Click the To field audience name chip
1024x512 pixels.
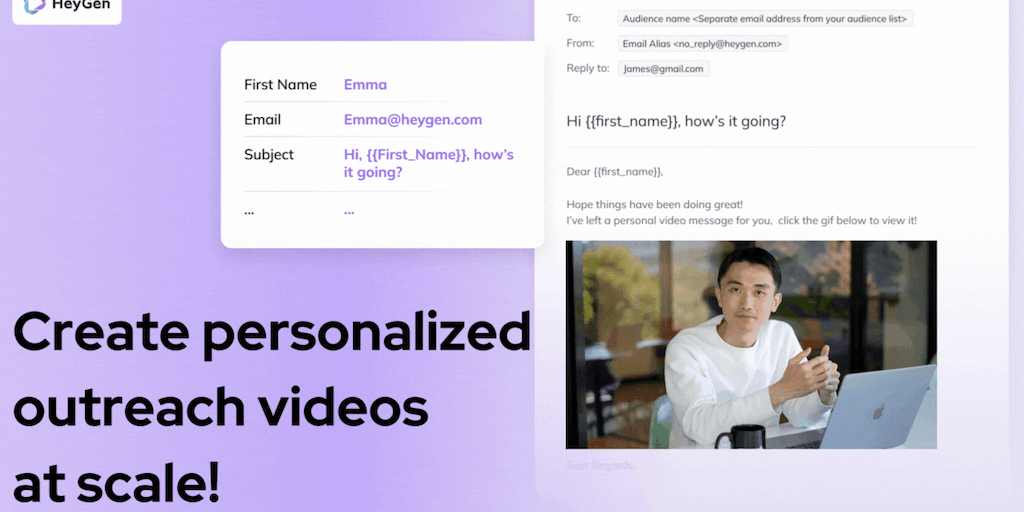pos(765,19)
